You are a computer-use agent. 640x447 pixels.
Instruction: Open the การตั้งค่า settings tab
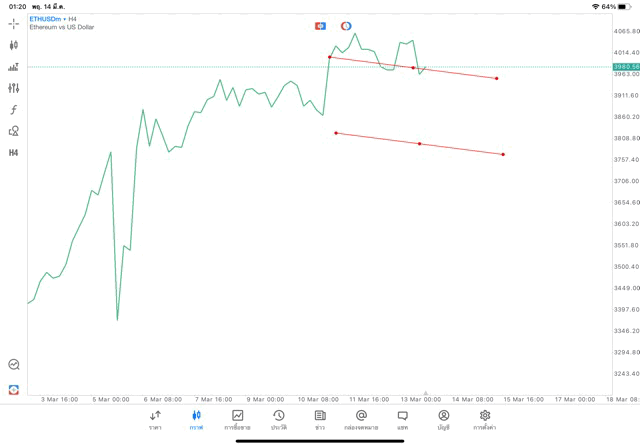pyautogui.click(x=485, y=419)
